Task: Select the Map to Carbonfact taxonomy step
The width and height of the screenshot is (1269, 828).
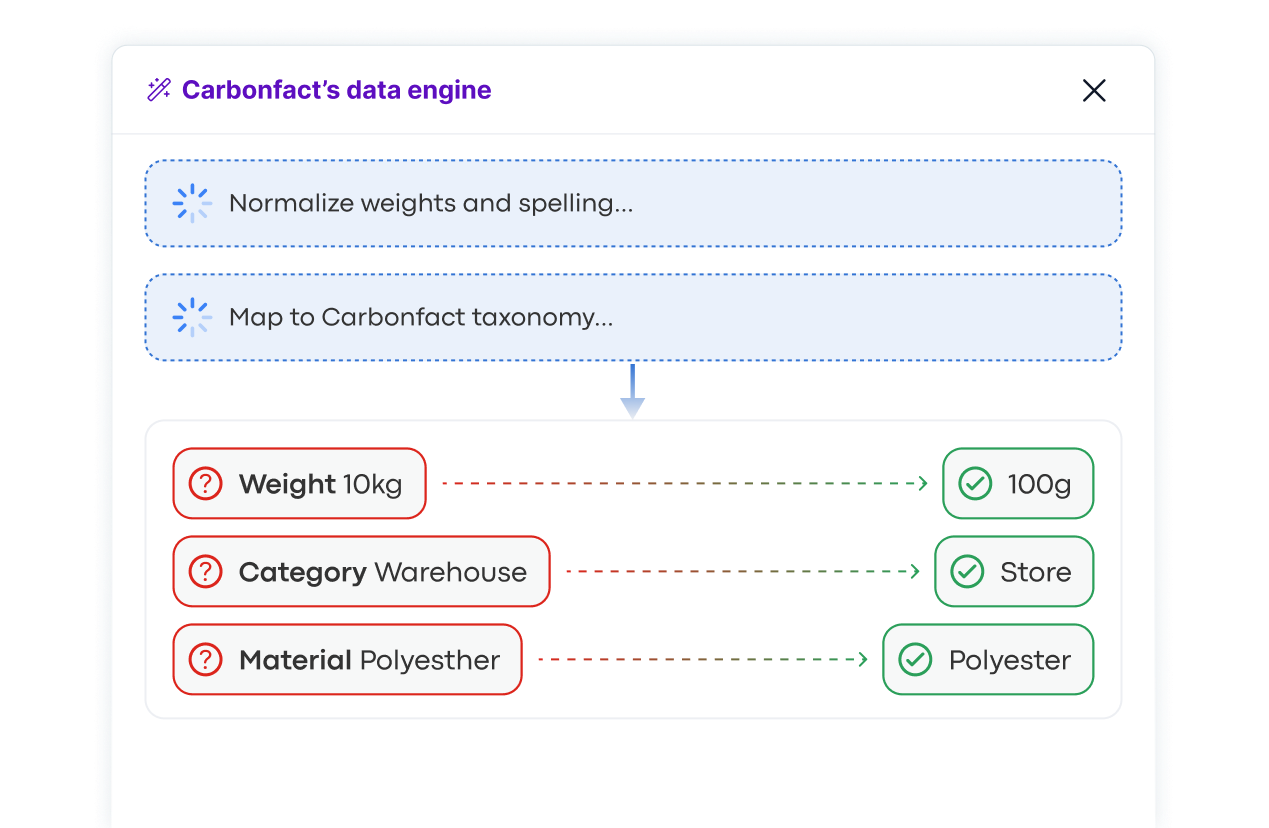Action: click(x=632, y=317)
